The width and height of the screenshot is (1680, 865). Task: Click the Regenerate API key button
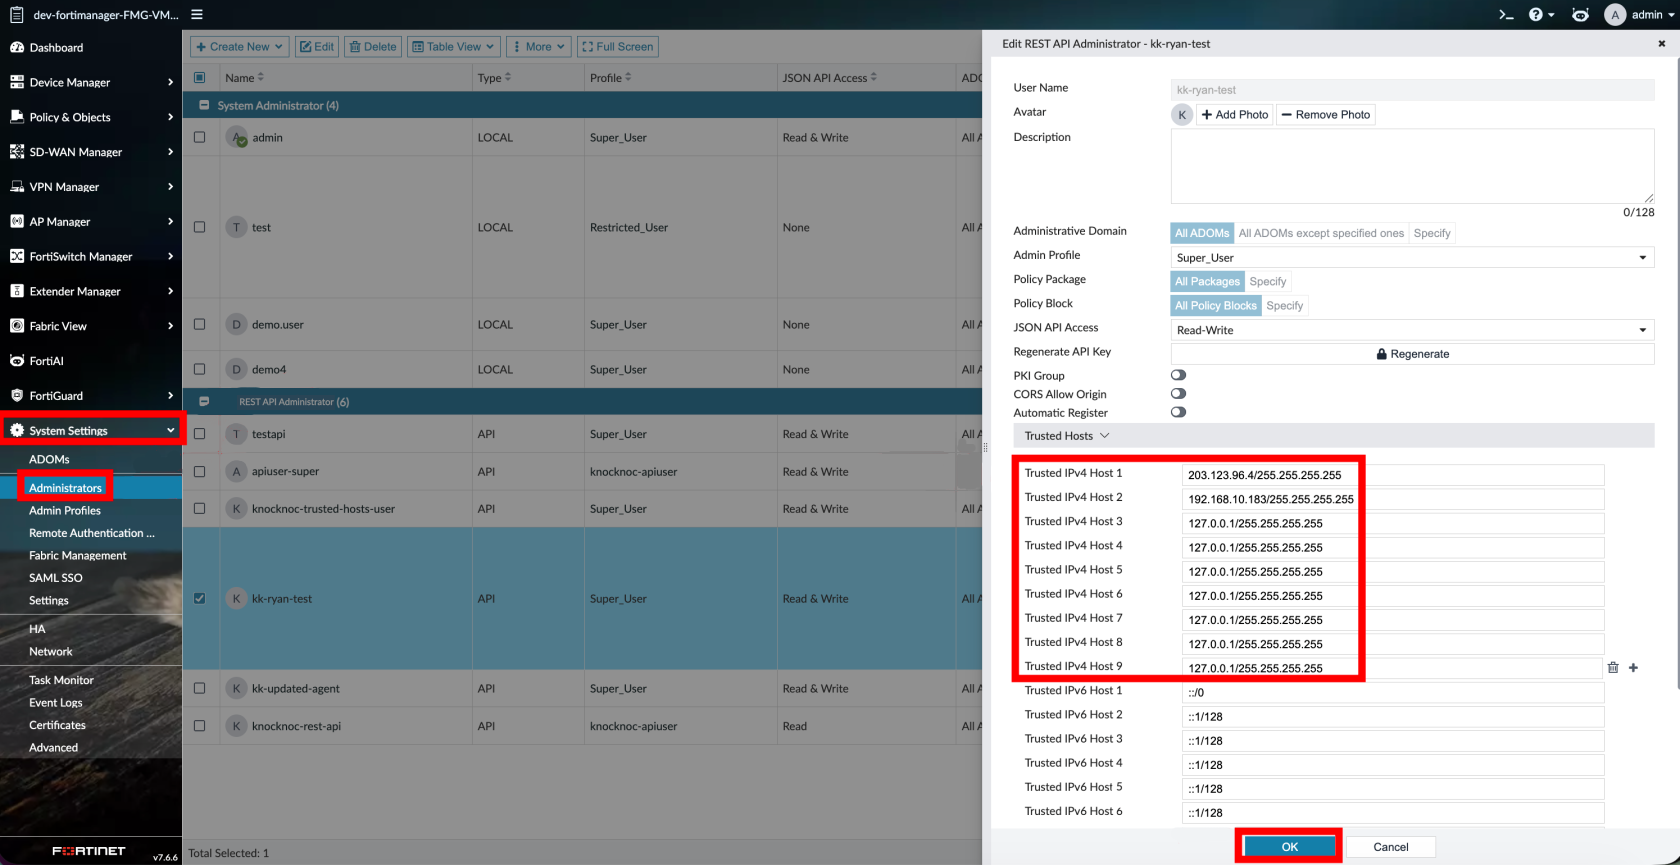(x=1412, y=354)
